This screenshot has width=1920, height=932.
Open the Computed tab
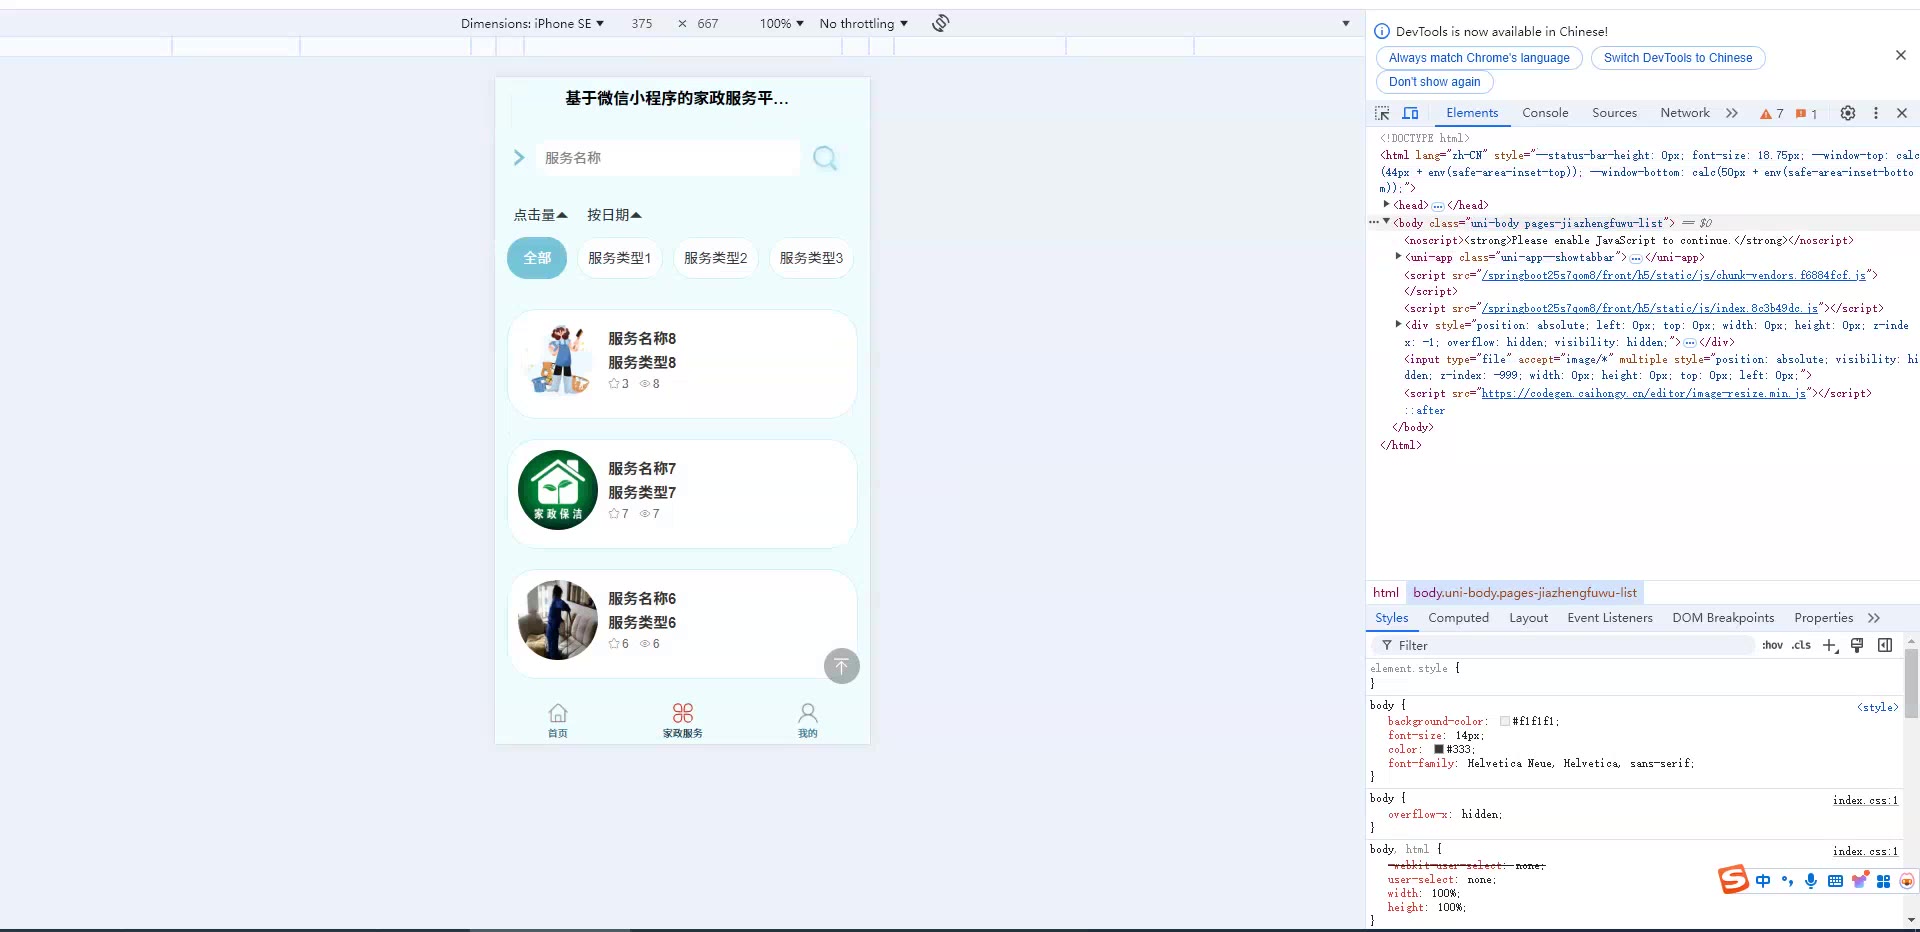tap(1458, 618)
